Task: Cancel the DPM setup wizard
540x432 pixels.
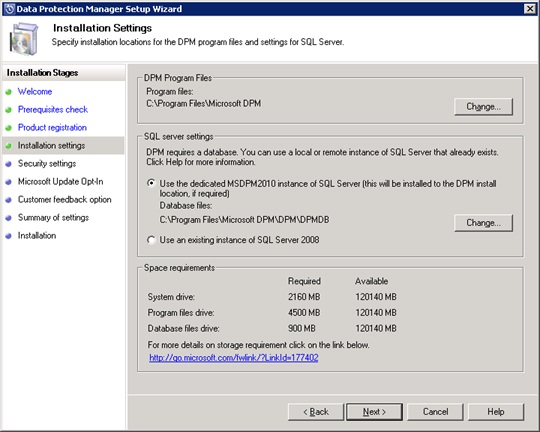Action: tap(435, 412)
